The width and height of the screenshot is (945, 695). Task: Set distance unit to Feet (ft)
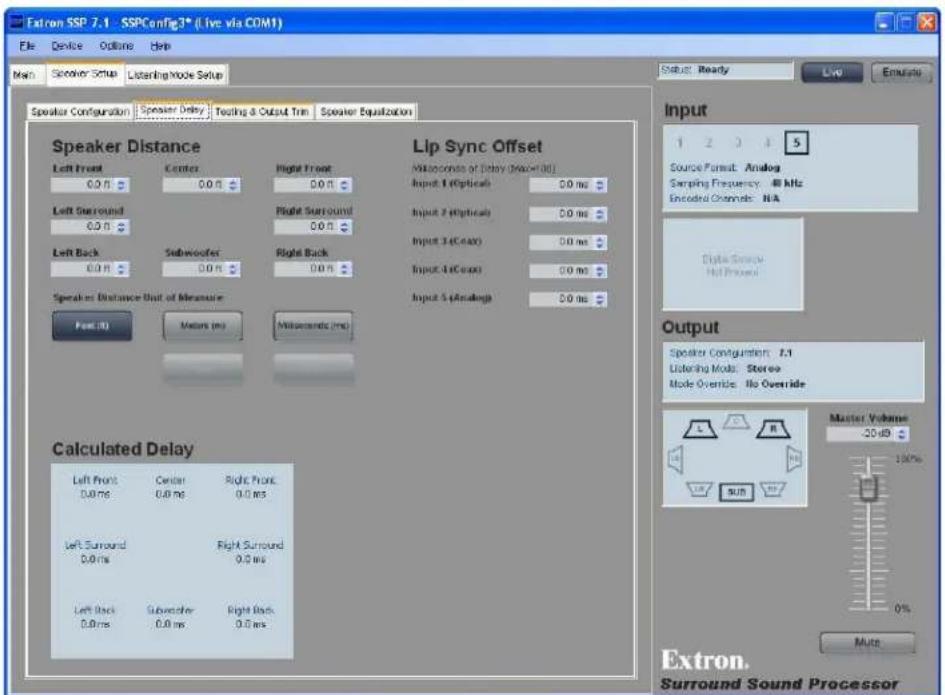92,325
